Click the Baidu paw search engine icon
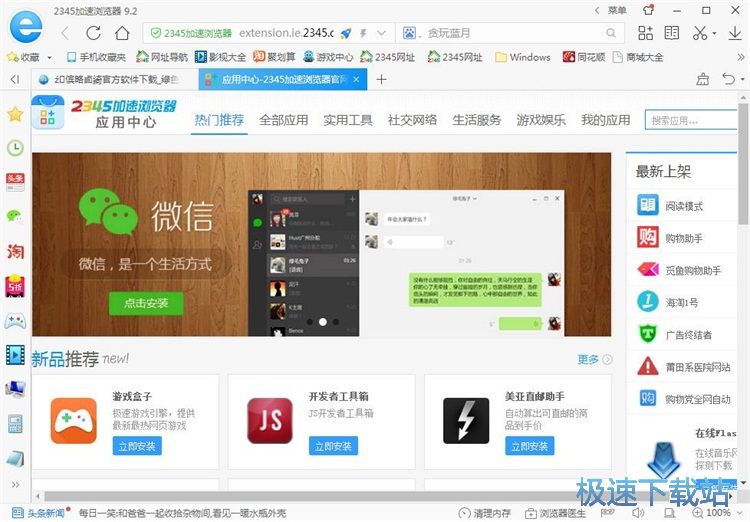 point(409,33)
